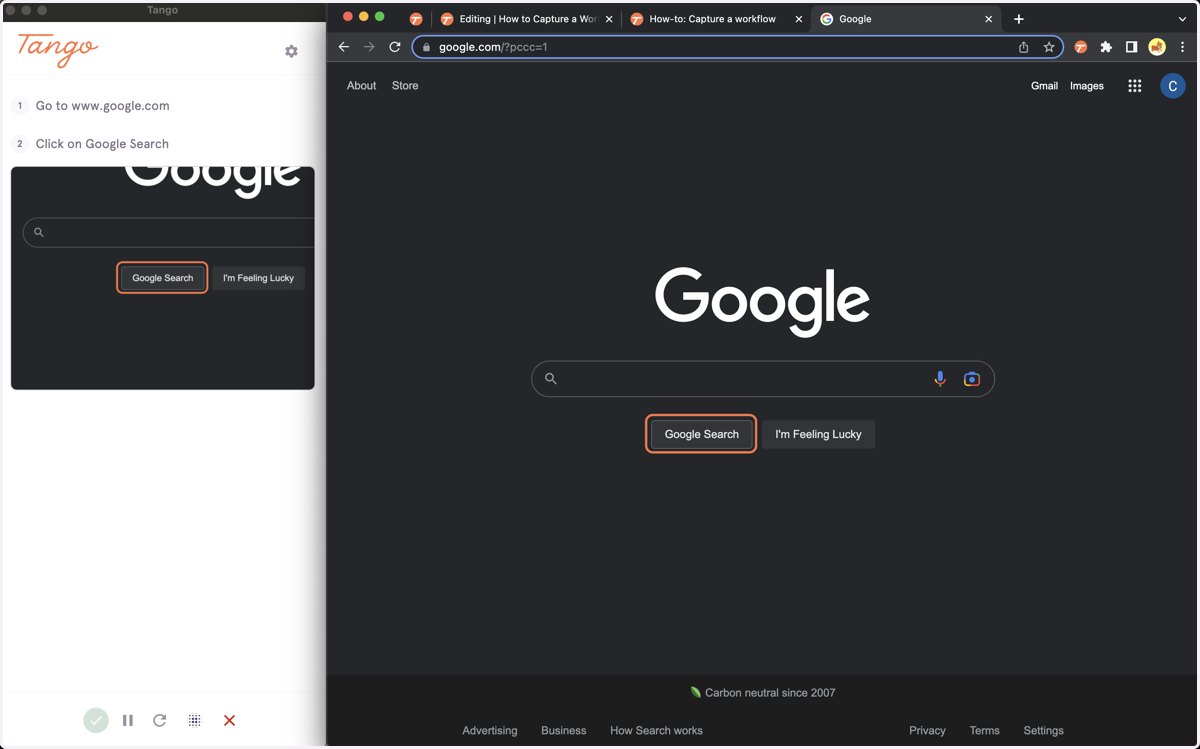Switch to the pinned Tango tab

416,19
